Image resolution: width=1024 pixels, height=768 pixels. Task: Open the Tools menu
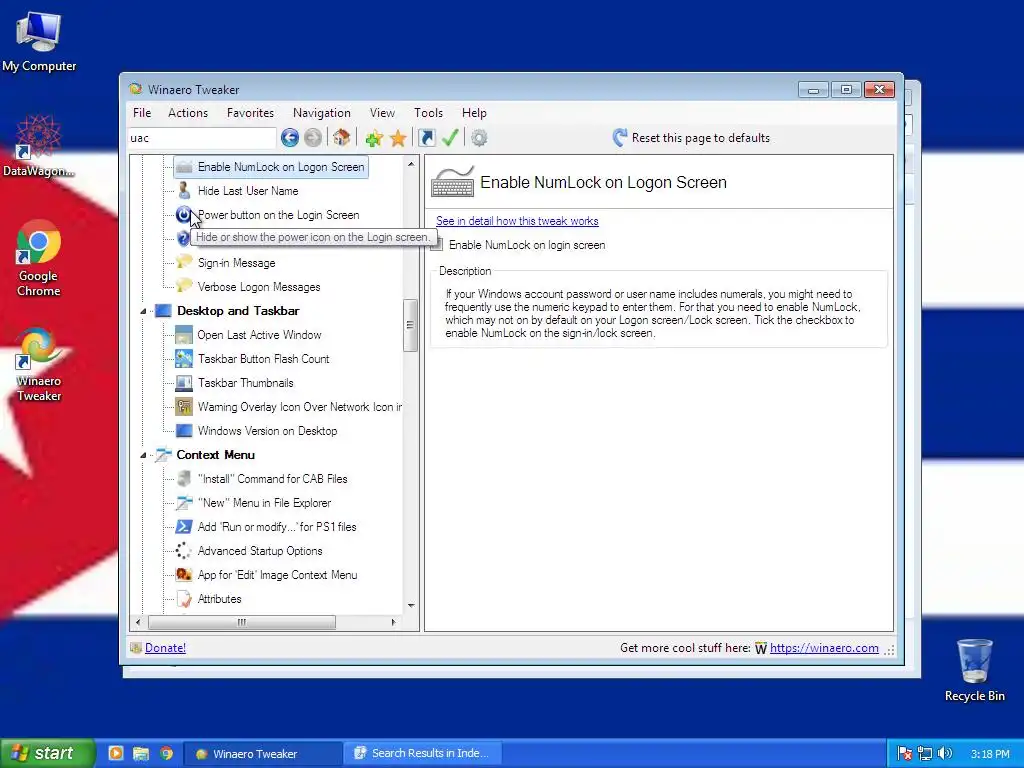tap(428, 113)
